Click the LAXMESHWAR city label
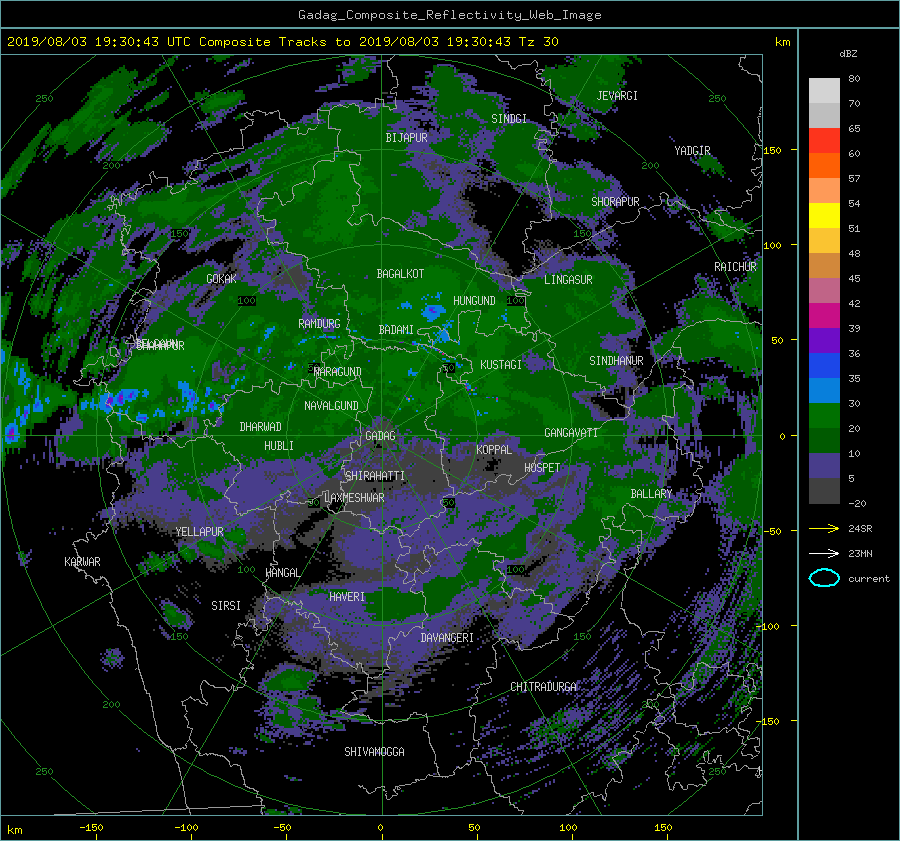The height and width of the screenshot is (841, 900). coord(354,498)
